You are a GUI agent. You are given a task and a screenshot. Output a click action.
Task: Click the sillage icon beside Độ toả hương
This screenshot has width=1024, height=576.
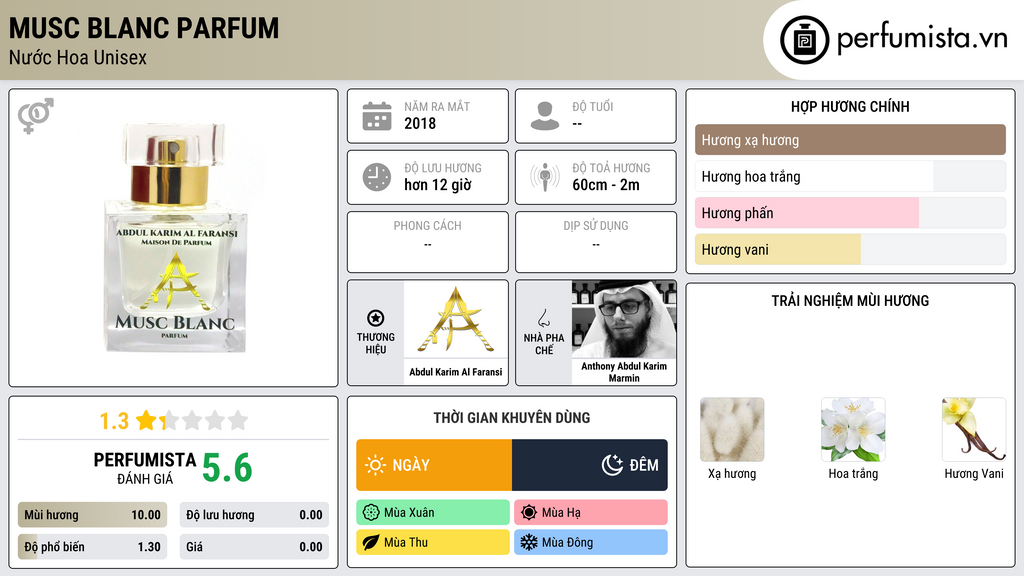click(545, 177)
